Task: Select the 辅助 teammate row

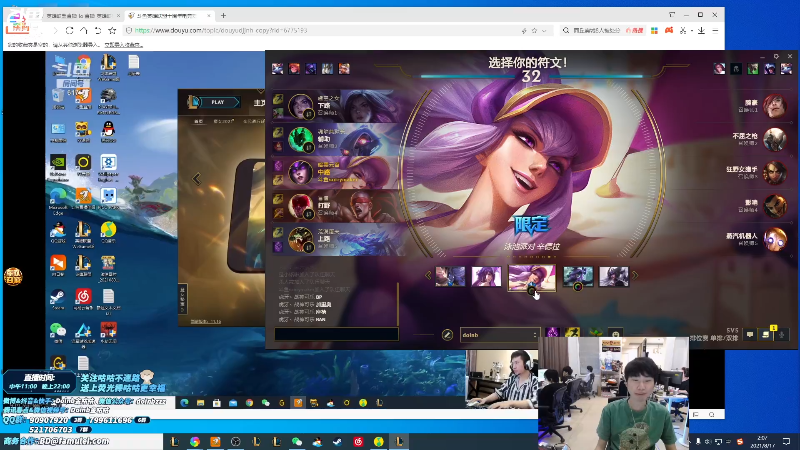Action: 337,139
